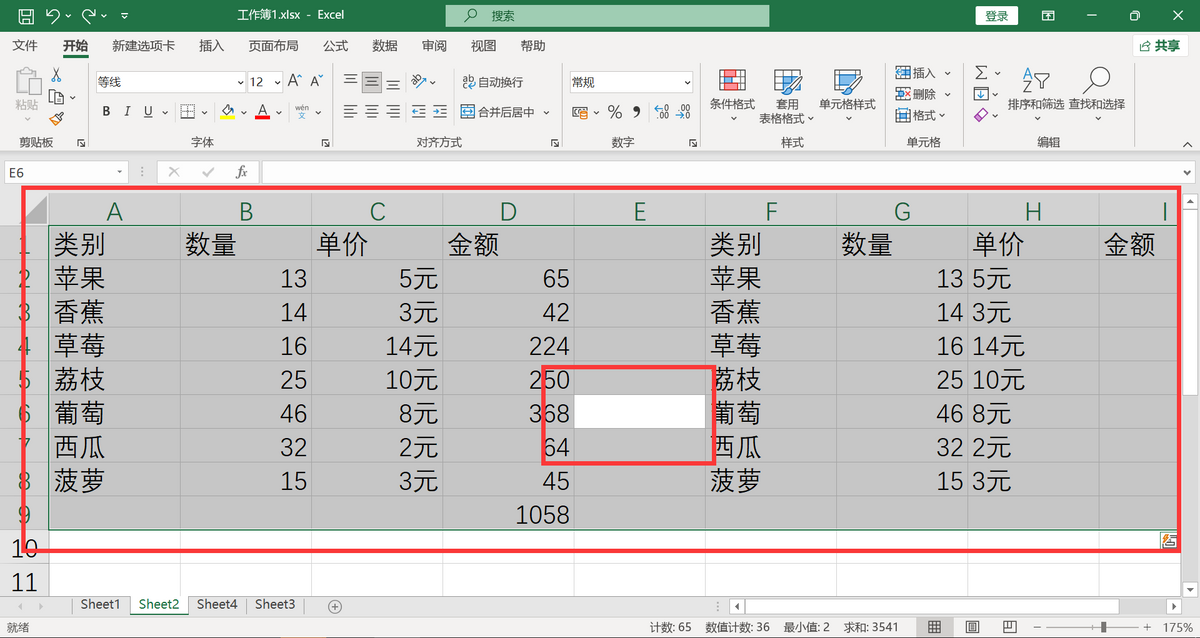Open 套用表格格式 table styles
1200x638 pixels.
point(787,95)
